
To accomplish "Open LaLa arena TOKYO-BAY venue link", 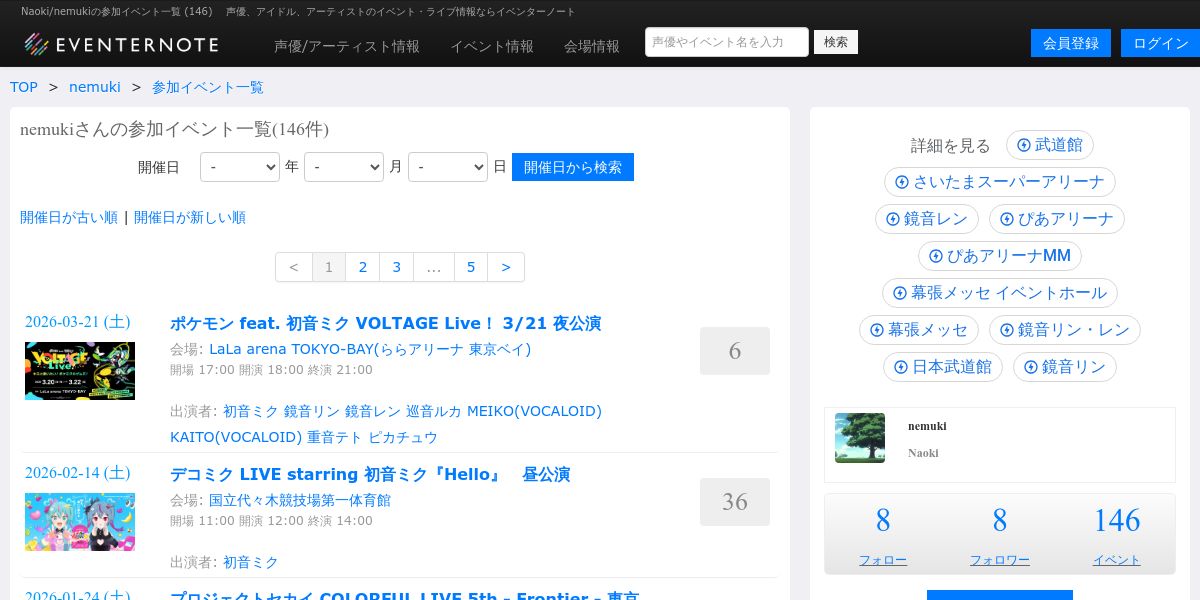I will (370, 349).
